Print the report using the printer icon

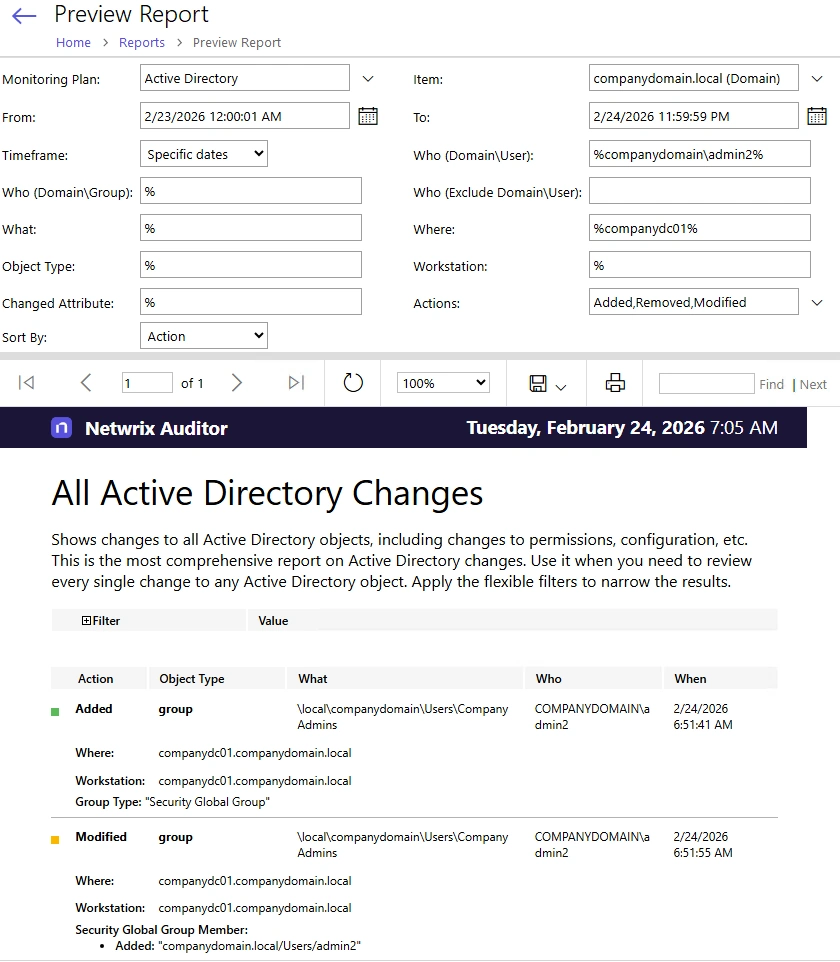tap(615, 383)
